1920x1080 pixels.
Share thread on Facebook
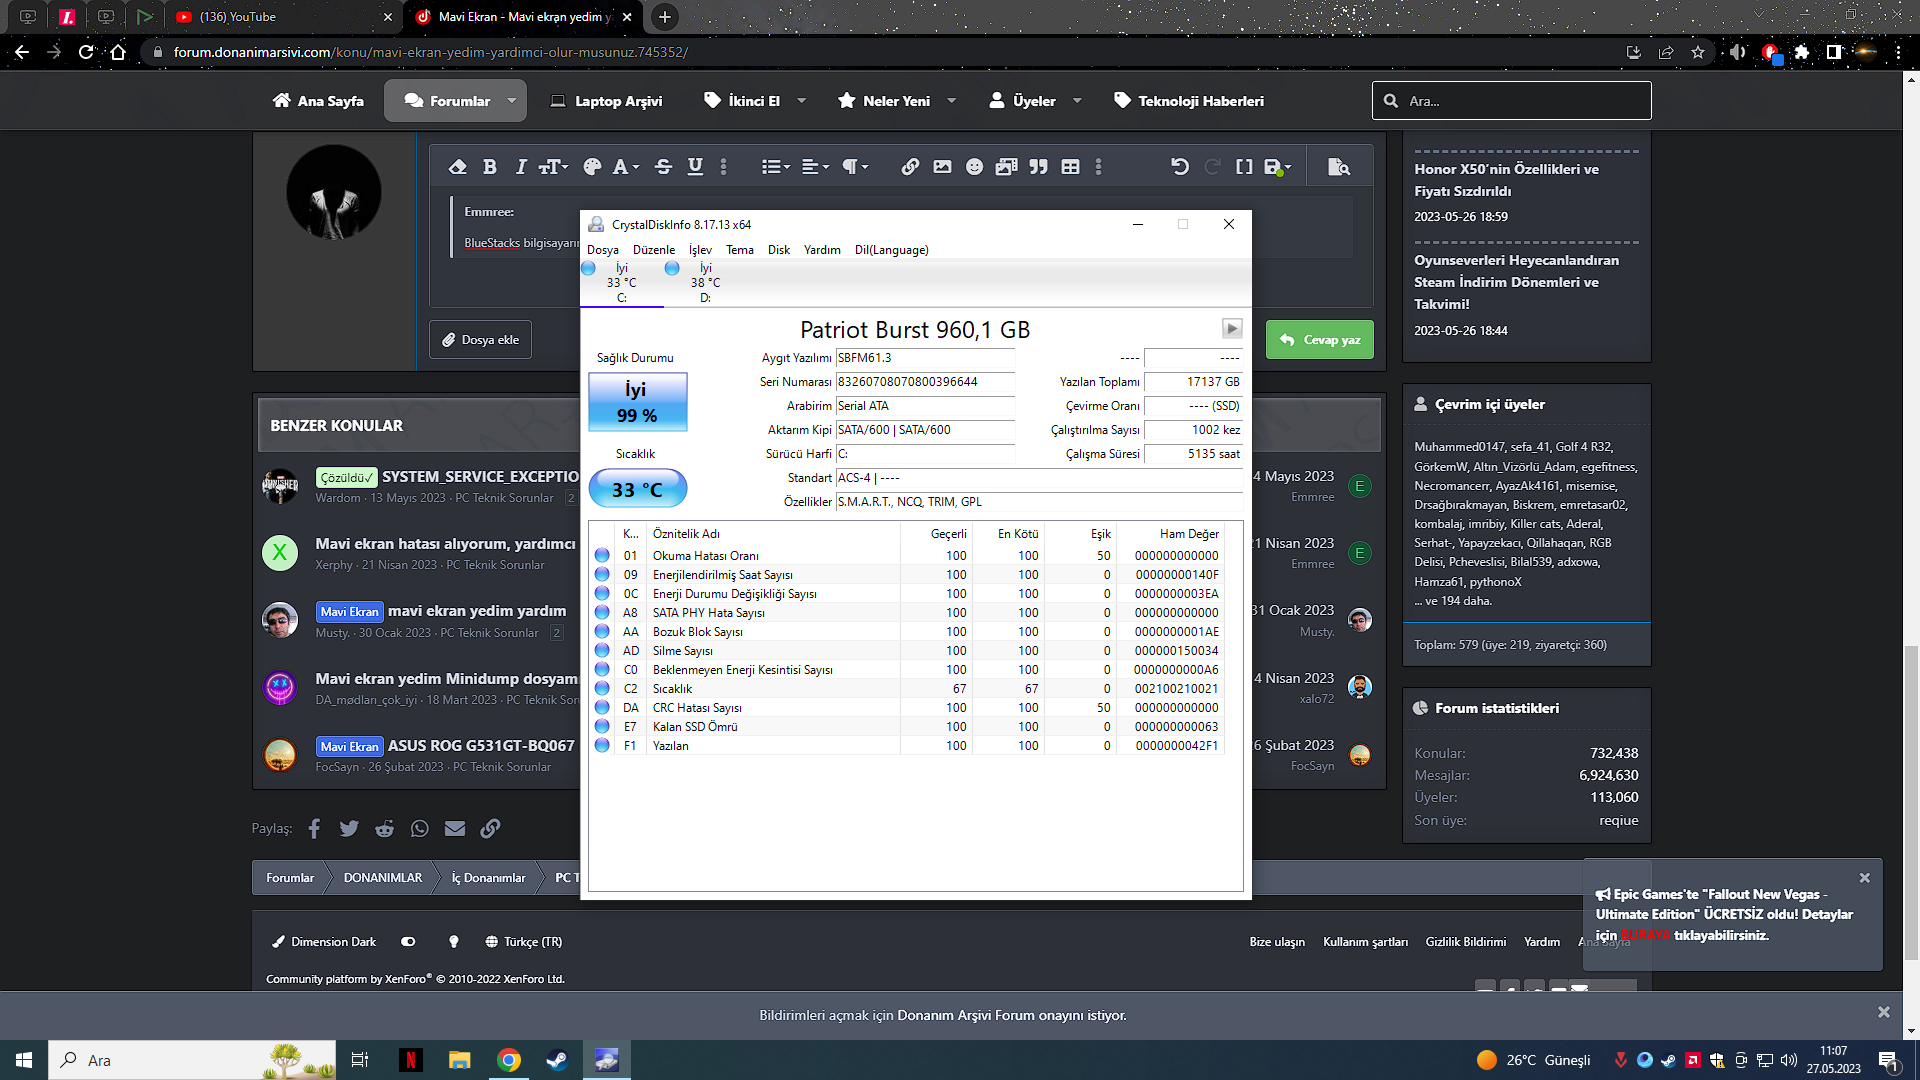coord(314,828)
